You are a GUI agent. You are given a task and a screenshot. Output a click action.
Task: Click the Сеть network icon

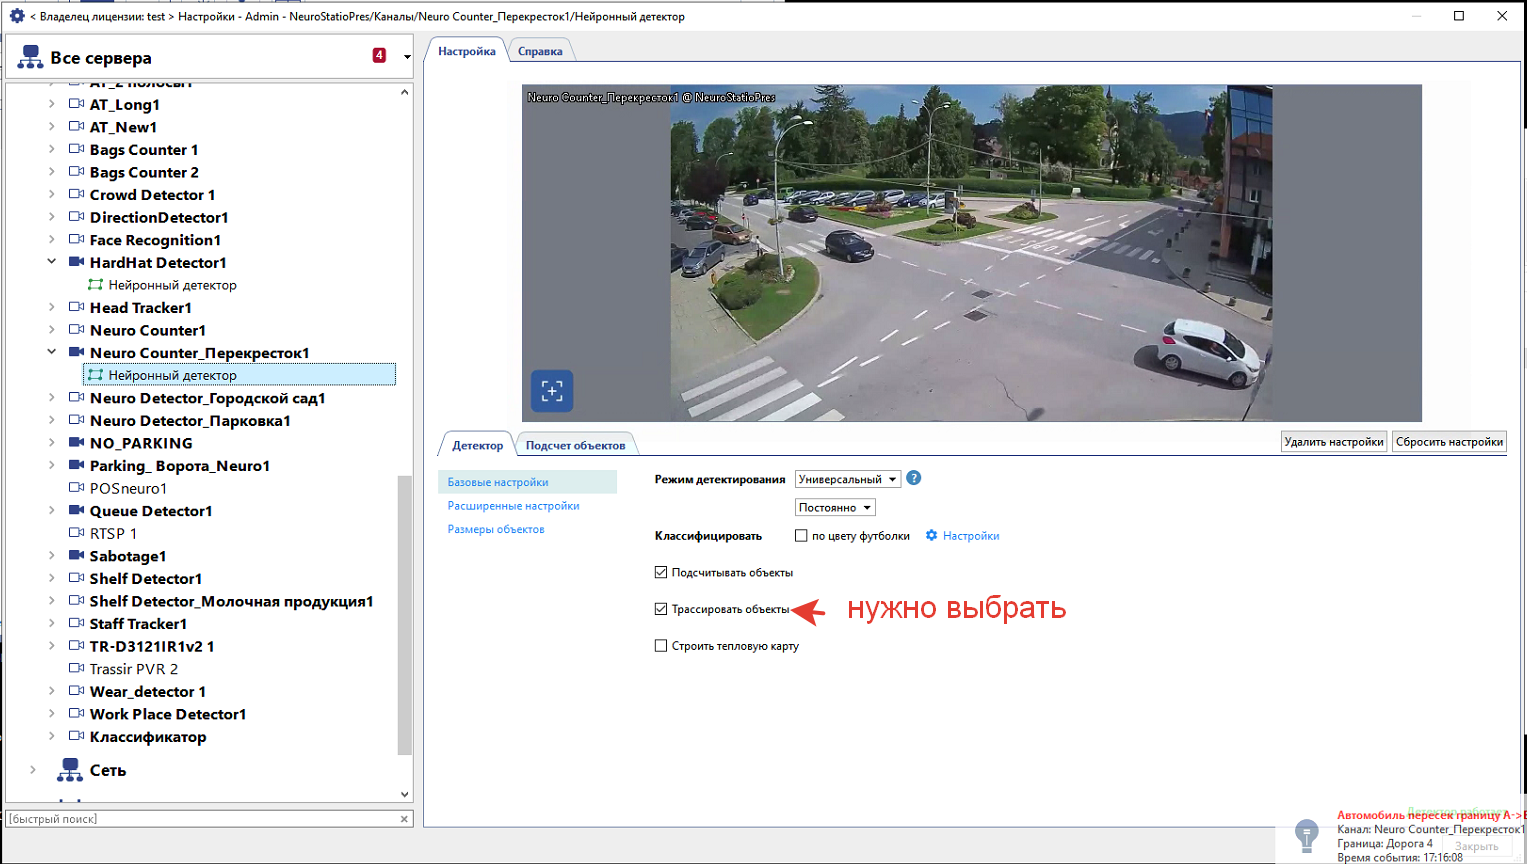[69, 770]
